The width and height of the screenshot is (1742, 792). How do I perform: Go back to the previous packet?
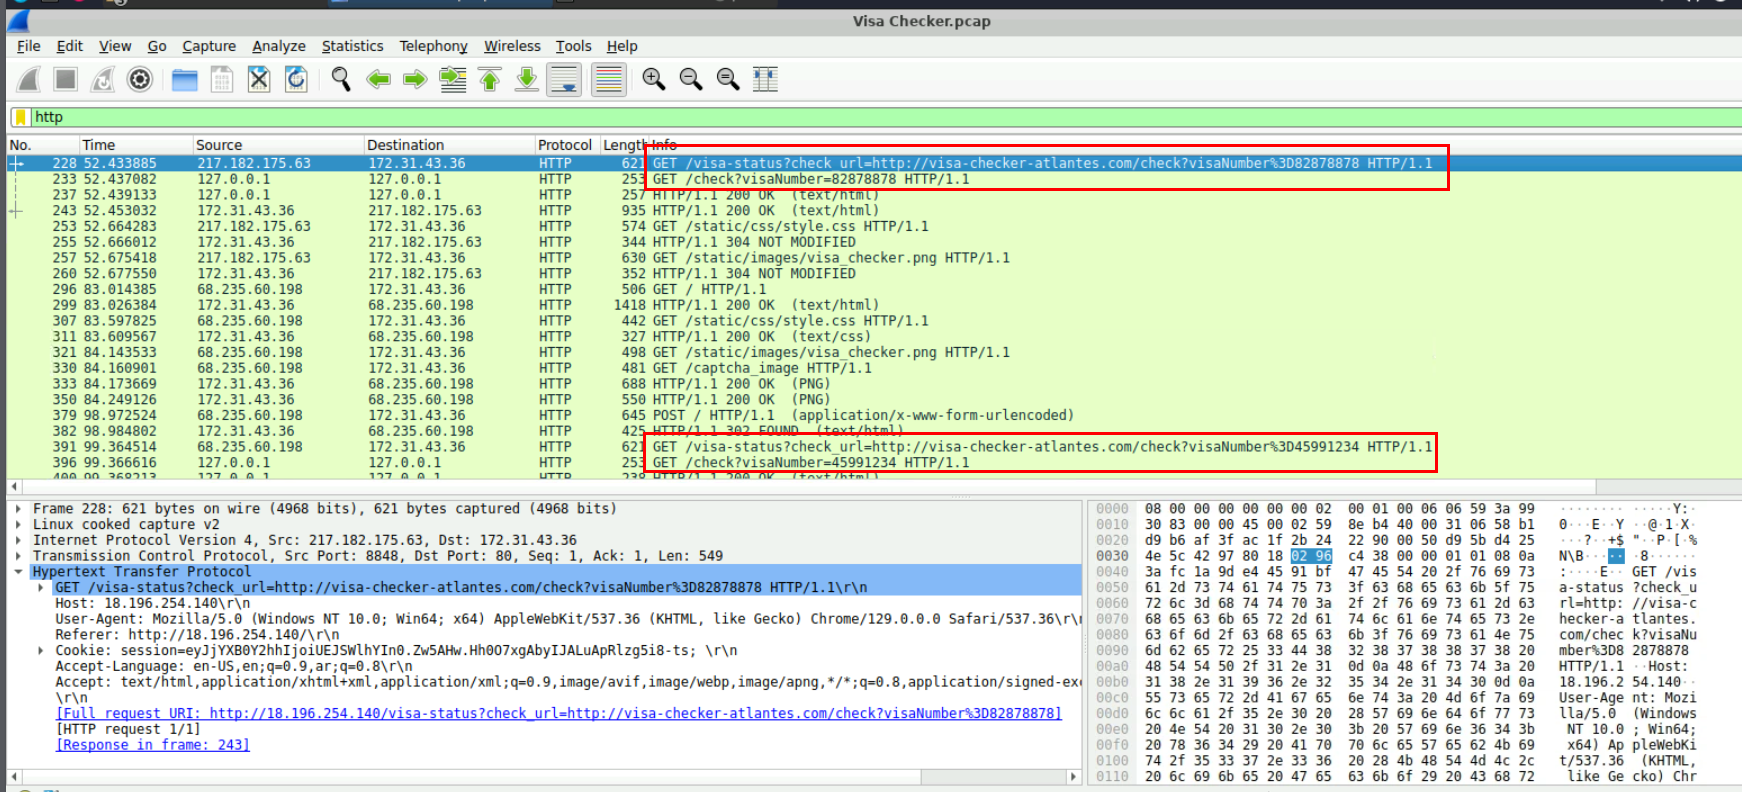tap(378, 80)
